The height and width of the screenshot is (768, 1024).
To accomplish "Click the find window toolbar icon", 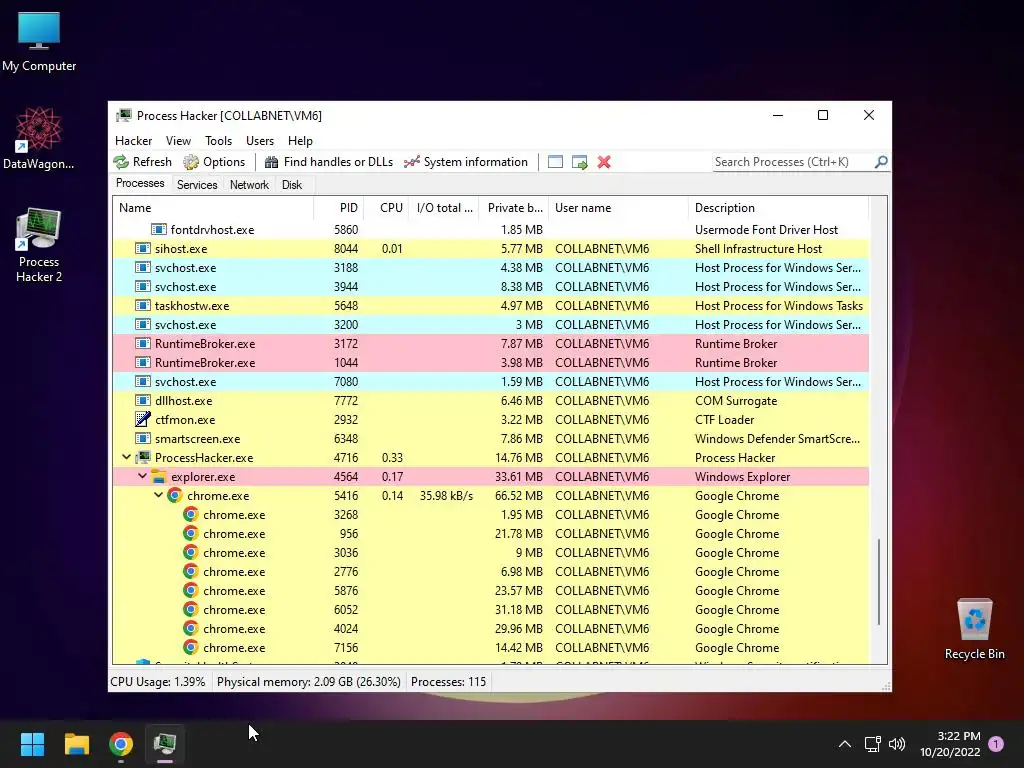I will (555, 162).
